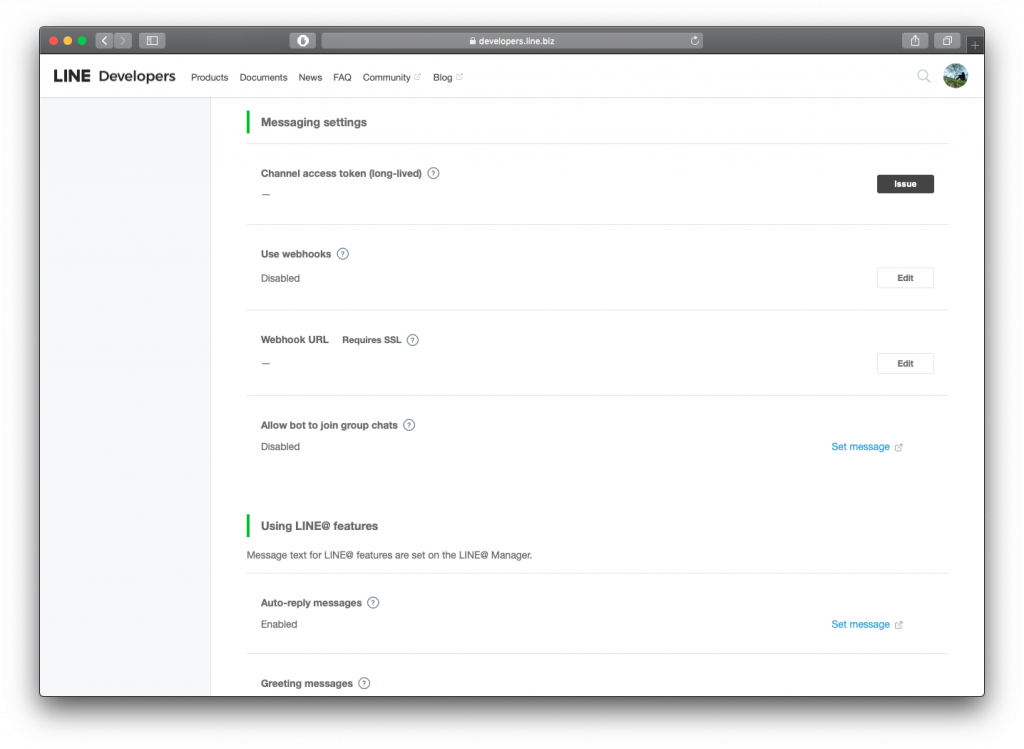Open the Community external link
Viewport: 1024px width, 749px height.
coord(392,77)
